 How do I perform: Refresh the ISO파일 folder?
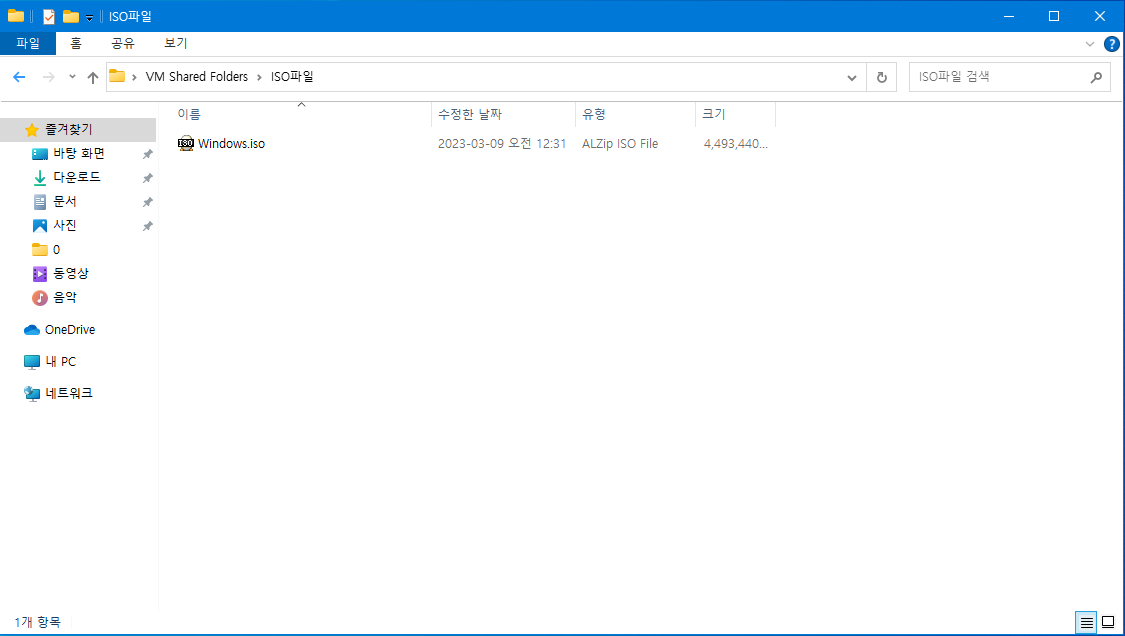[x=882, y=78]
